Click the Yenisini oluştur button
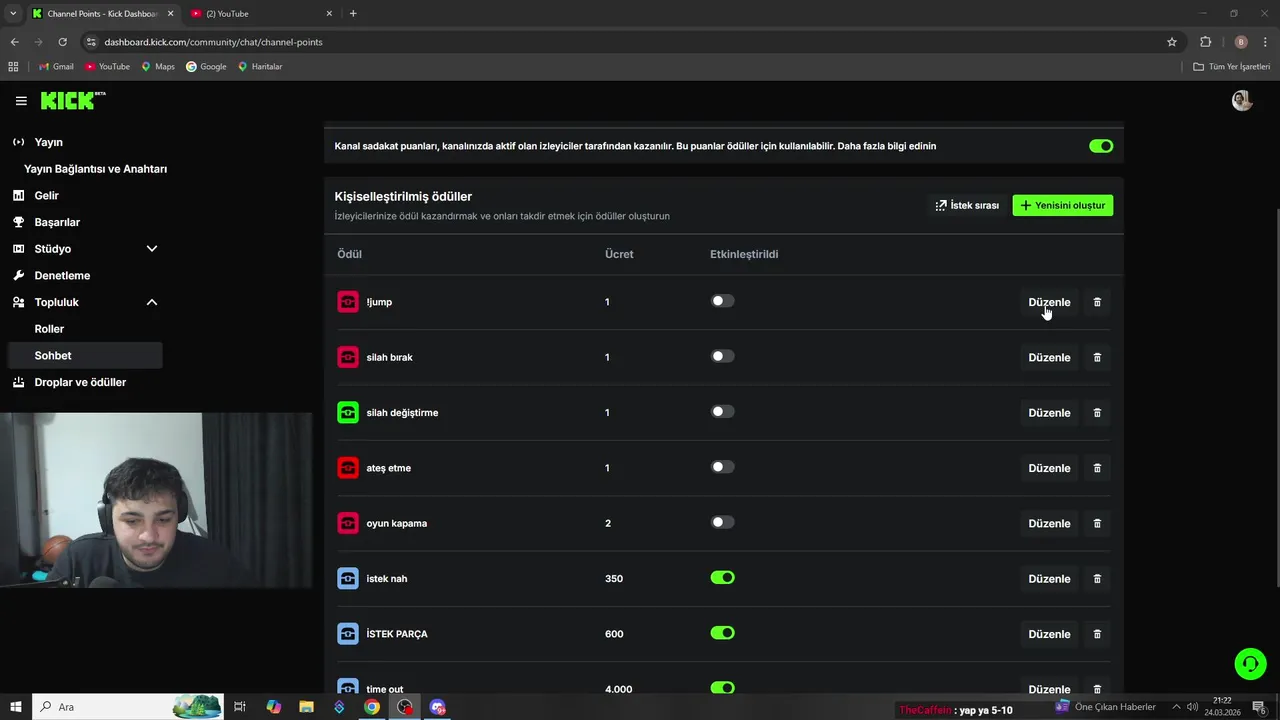Image resolution: width=1280 pixels, height=720 pixels. pos(1062,205)
